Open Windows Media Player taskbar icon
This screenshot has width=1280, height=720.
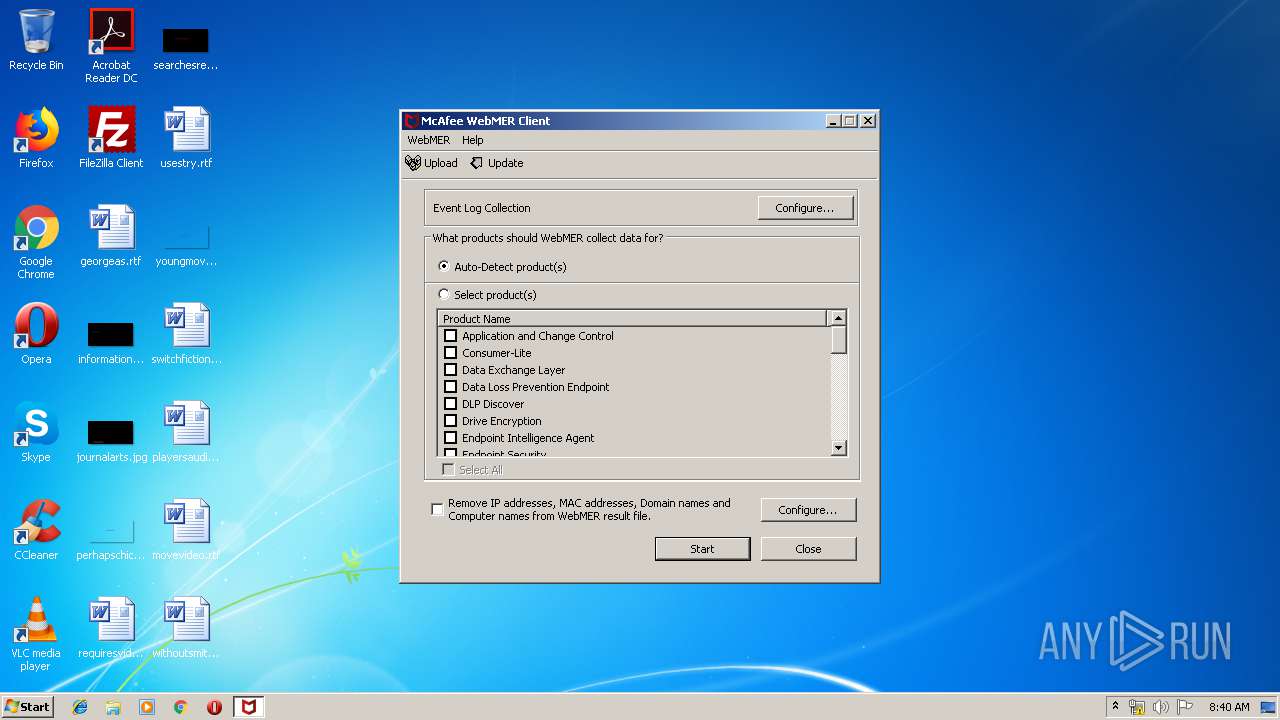pos(147,707)
